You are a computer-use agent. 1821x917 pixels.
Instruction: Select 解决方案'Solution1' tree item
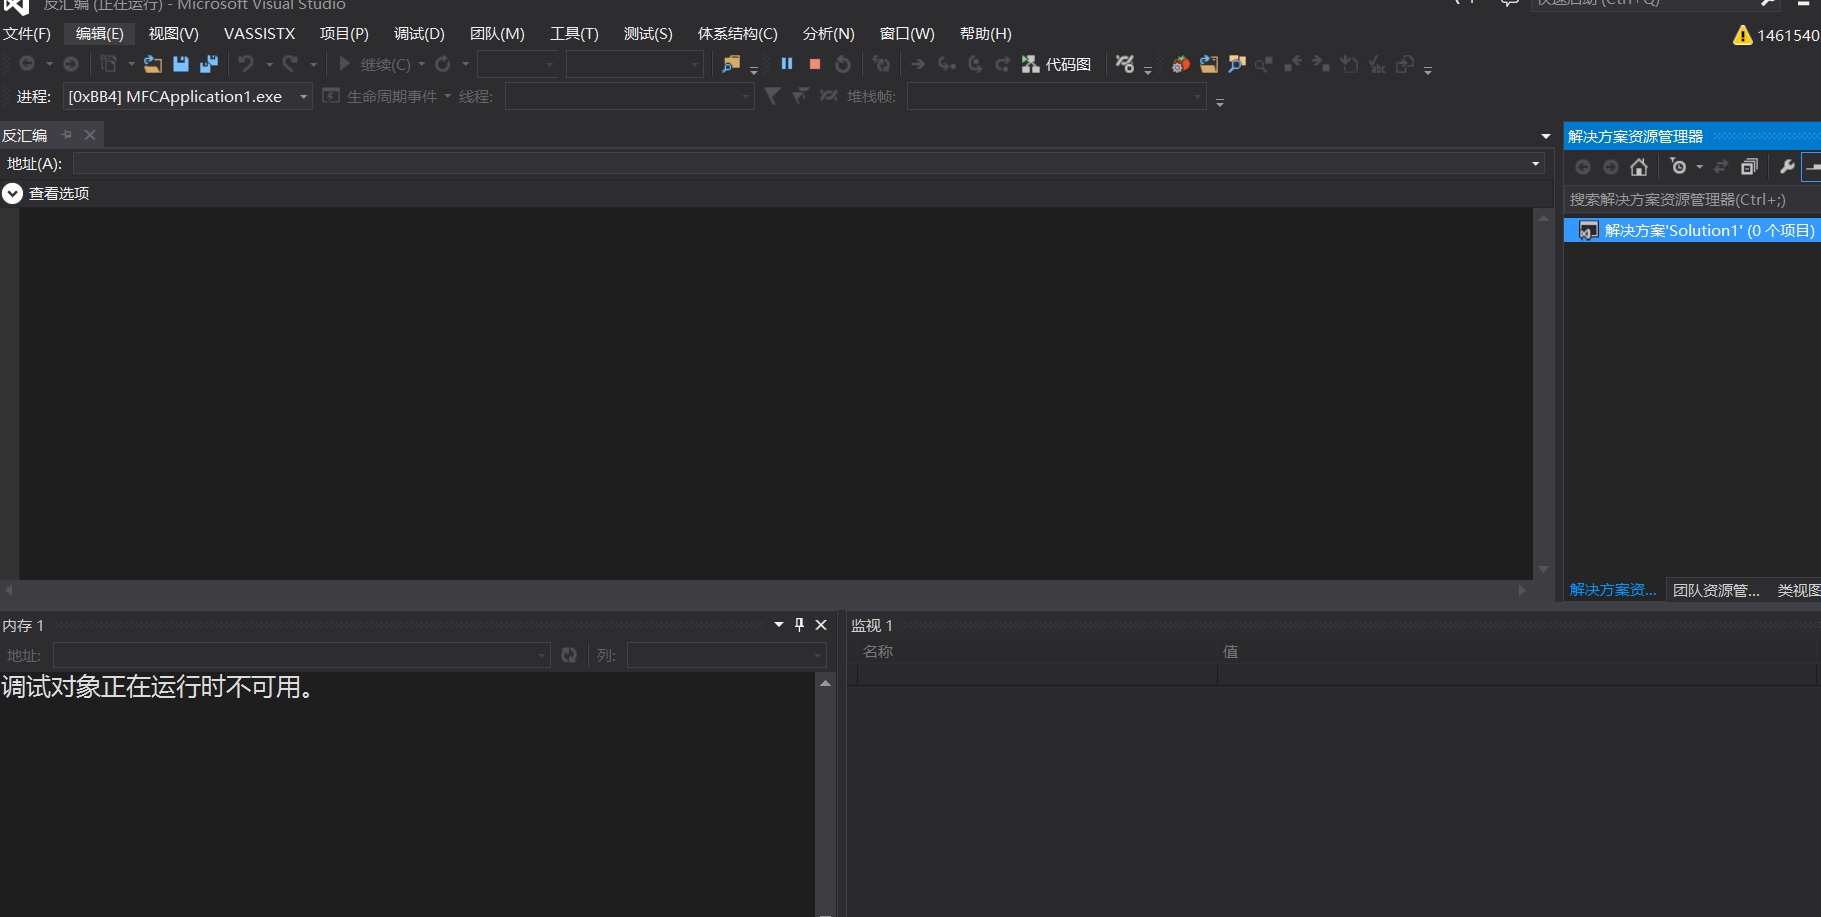pyautogui.click(x=1692, y=231)
